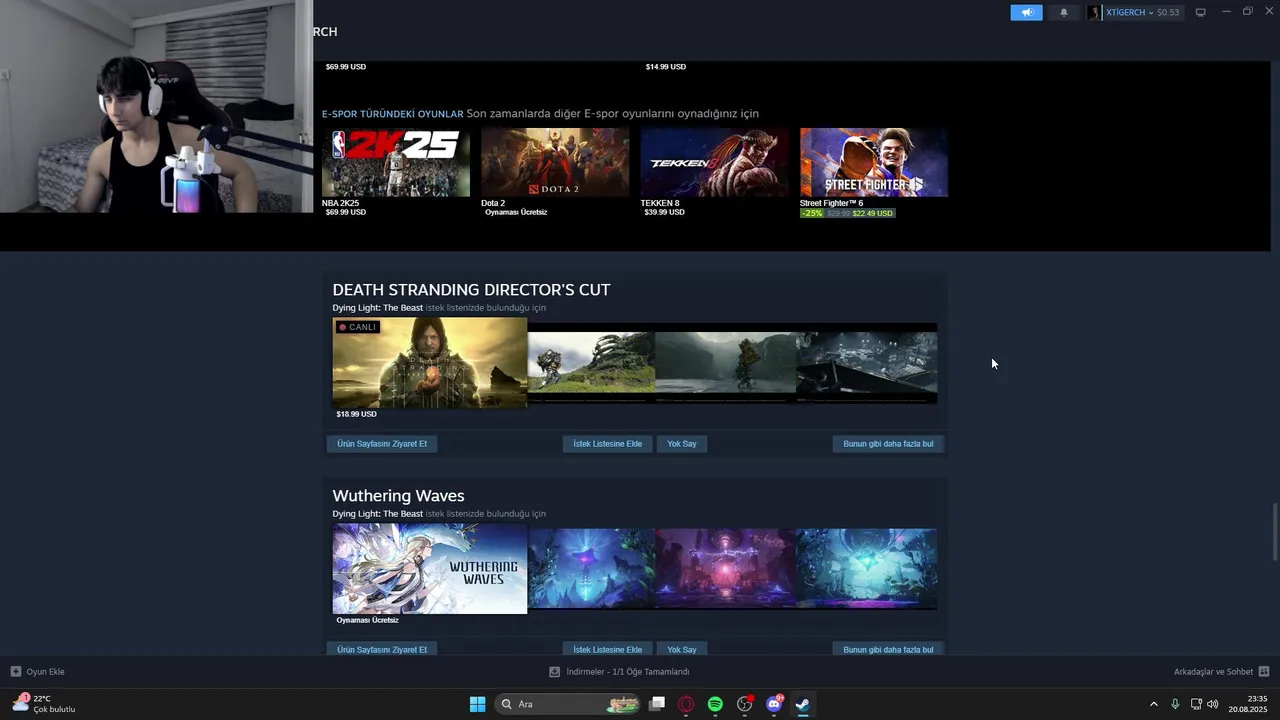Ignore Wuthering Waves with 'Yok Say'
The width and height of the screenshot is (1280, 720).
click(682, 649)
